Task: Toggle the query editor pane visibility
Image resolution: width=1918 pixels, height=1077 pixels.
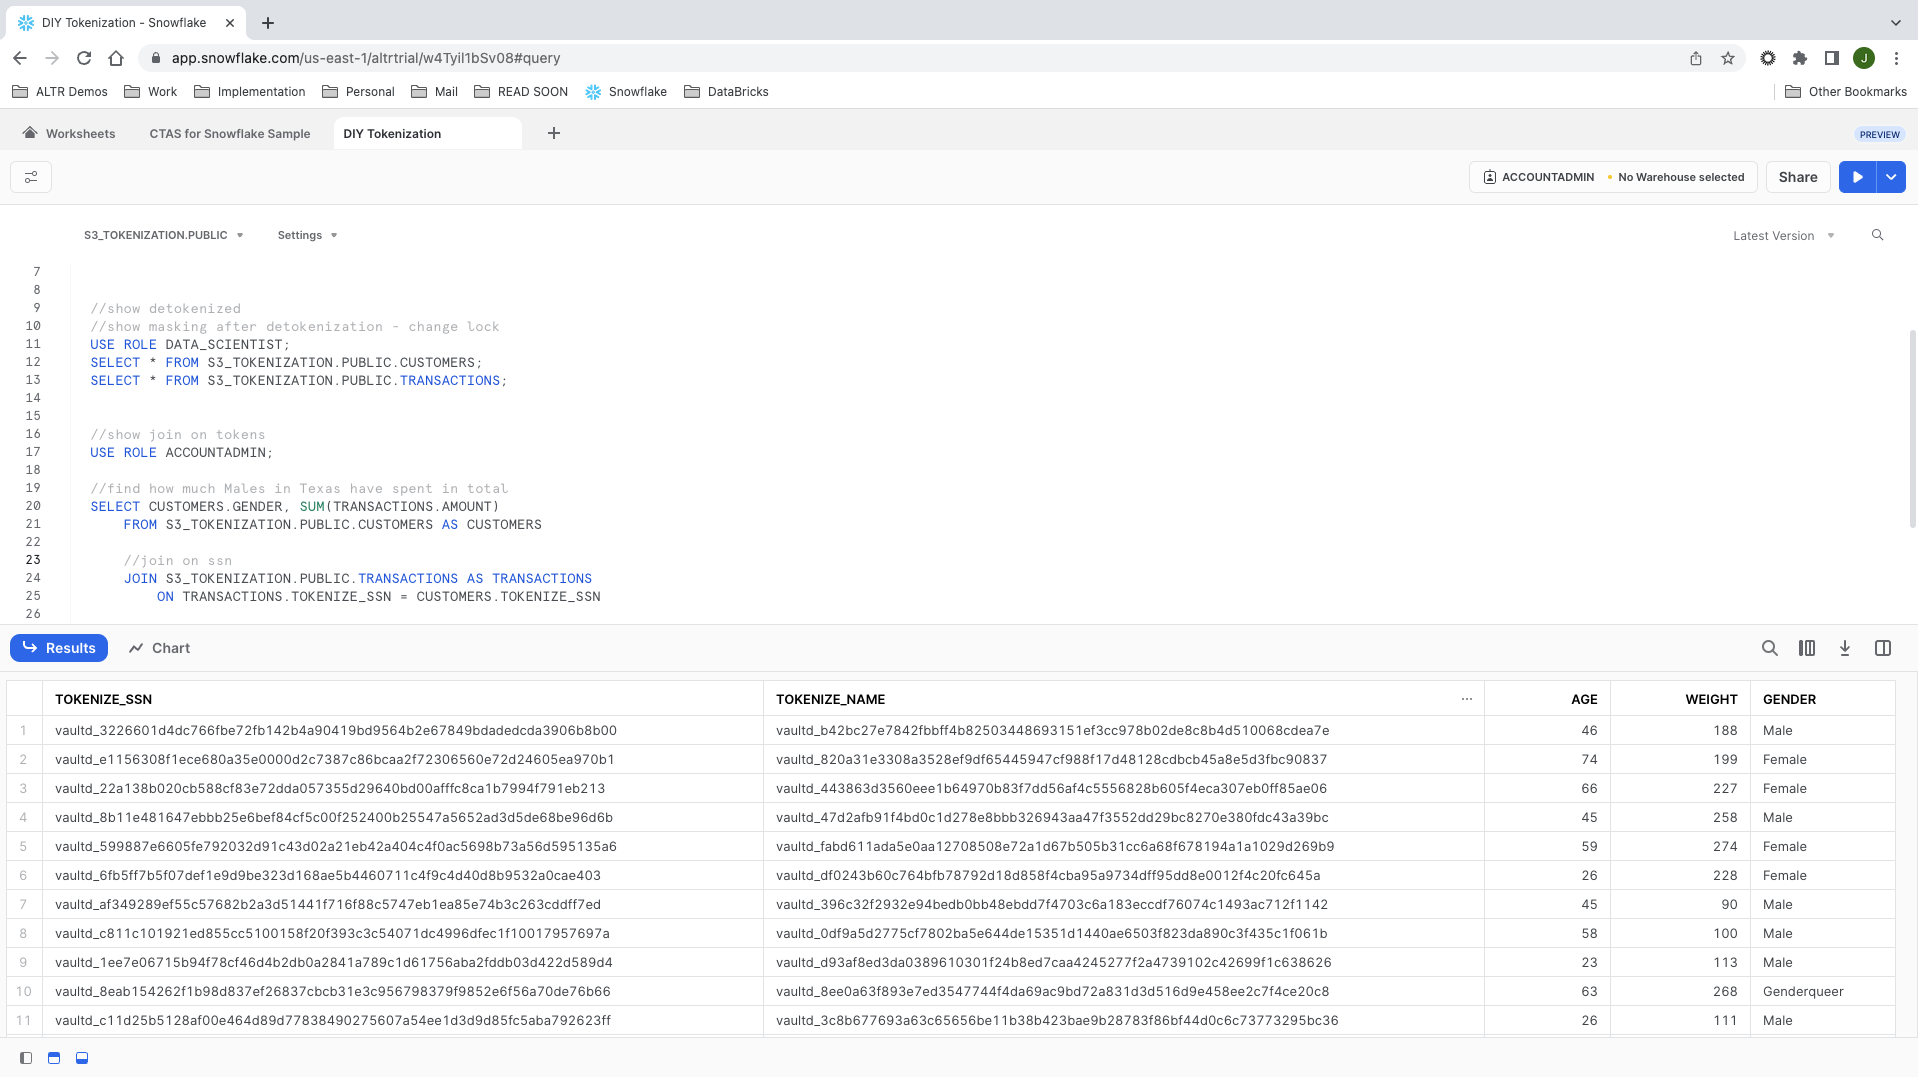Action: [x=54, y=1058]
